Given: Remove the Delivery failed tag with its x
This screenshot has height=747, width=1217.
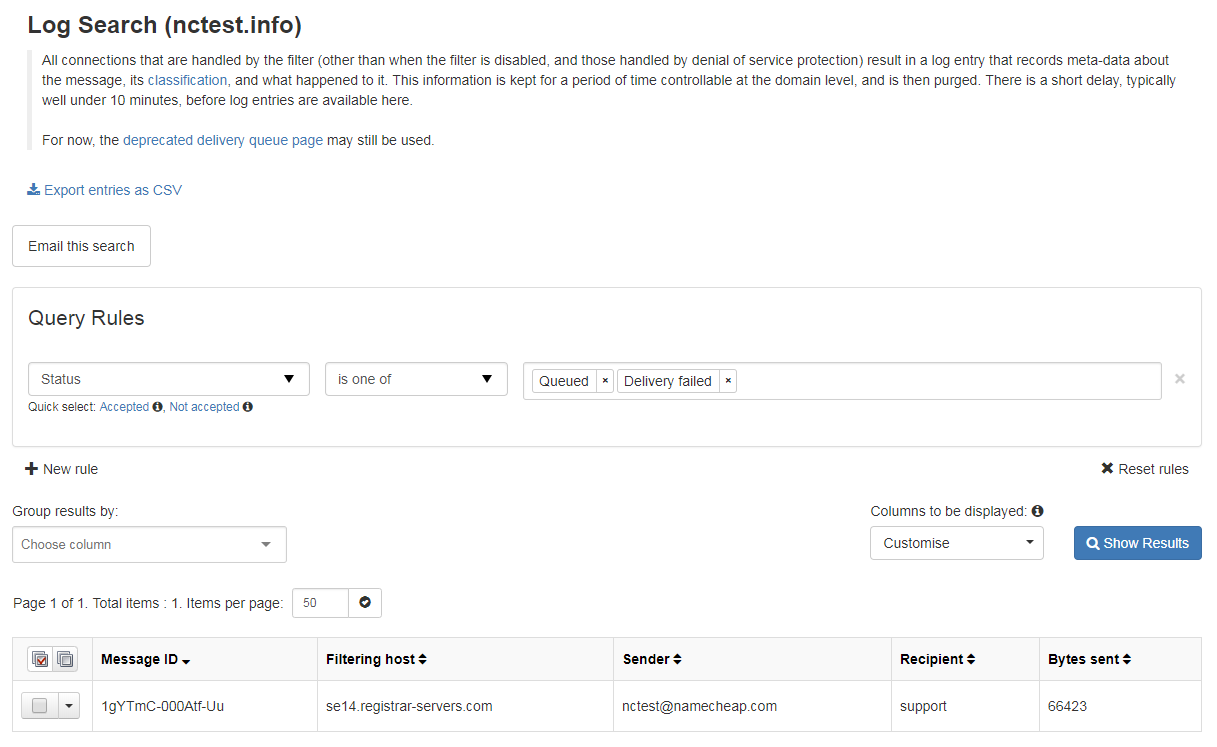Looking at the screenshot, I should coord(728,381).
